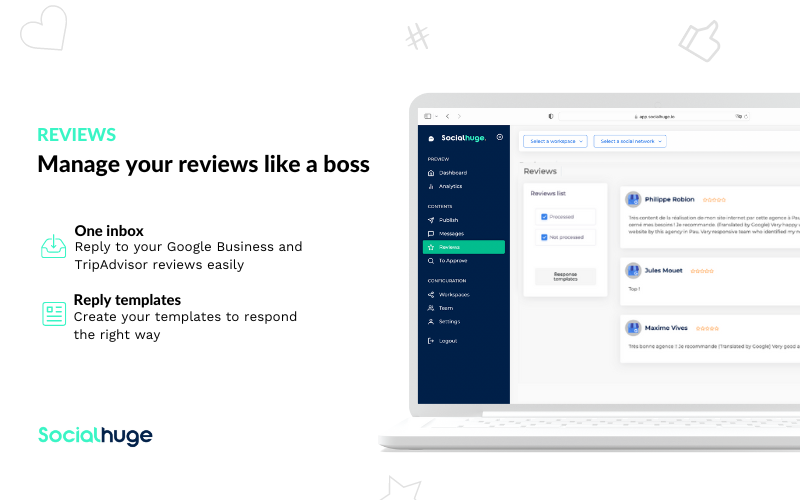Open Settings in the sidebar
Image resolution: width=800 pixels, height=500 pixels.
click(449, 321)
